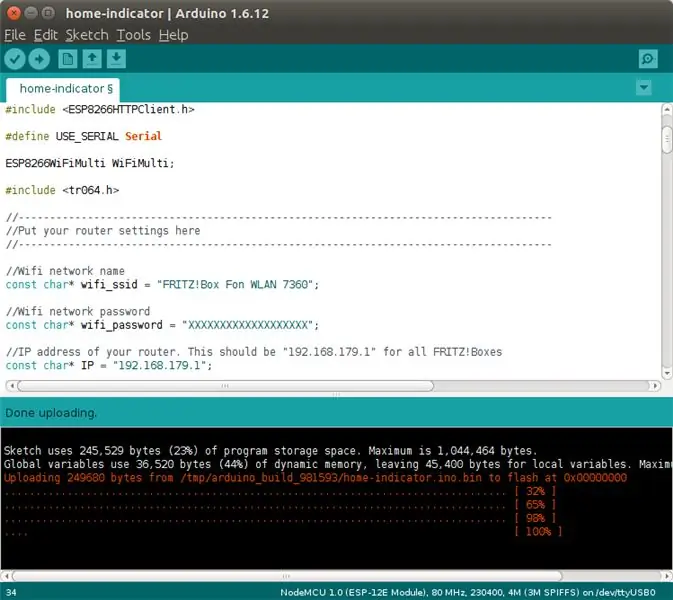Click the "//Wifi network password" comment
Viewport: 673px width, 600px height.
pos(78,312)
